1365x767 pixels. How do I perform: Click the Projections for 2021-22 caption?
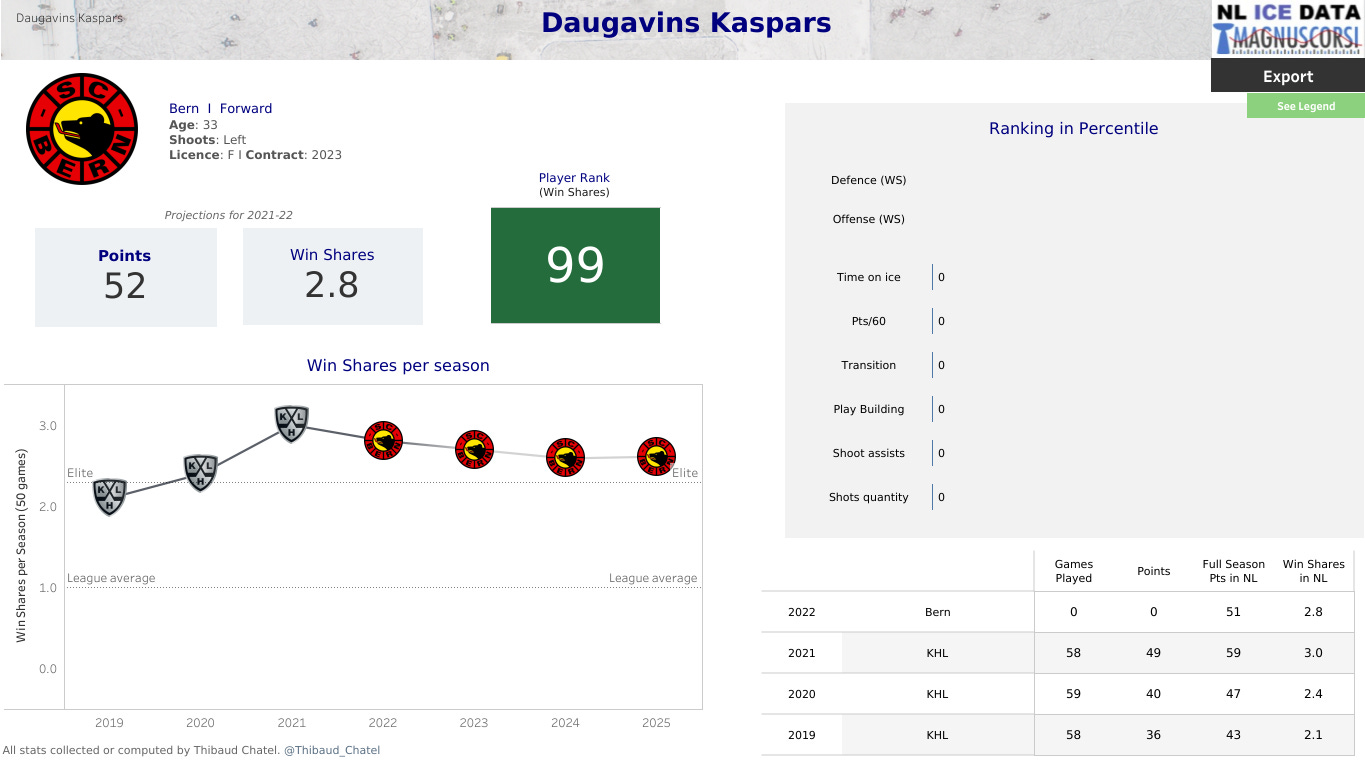pyautogui.click(x=228, y=215)
